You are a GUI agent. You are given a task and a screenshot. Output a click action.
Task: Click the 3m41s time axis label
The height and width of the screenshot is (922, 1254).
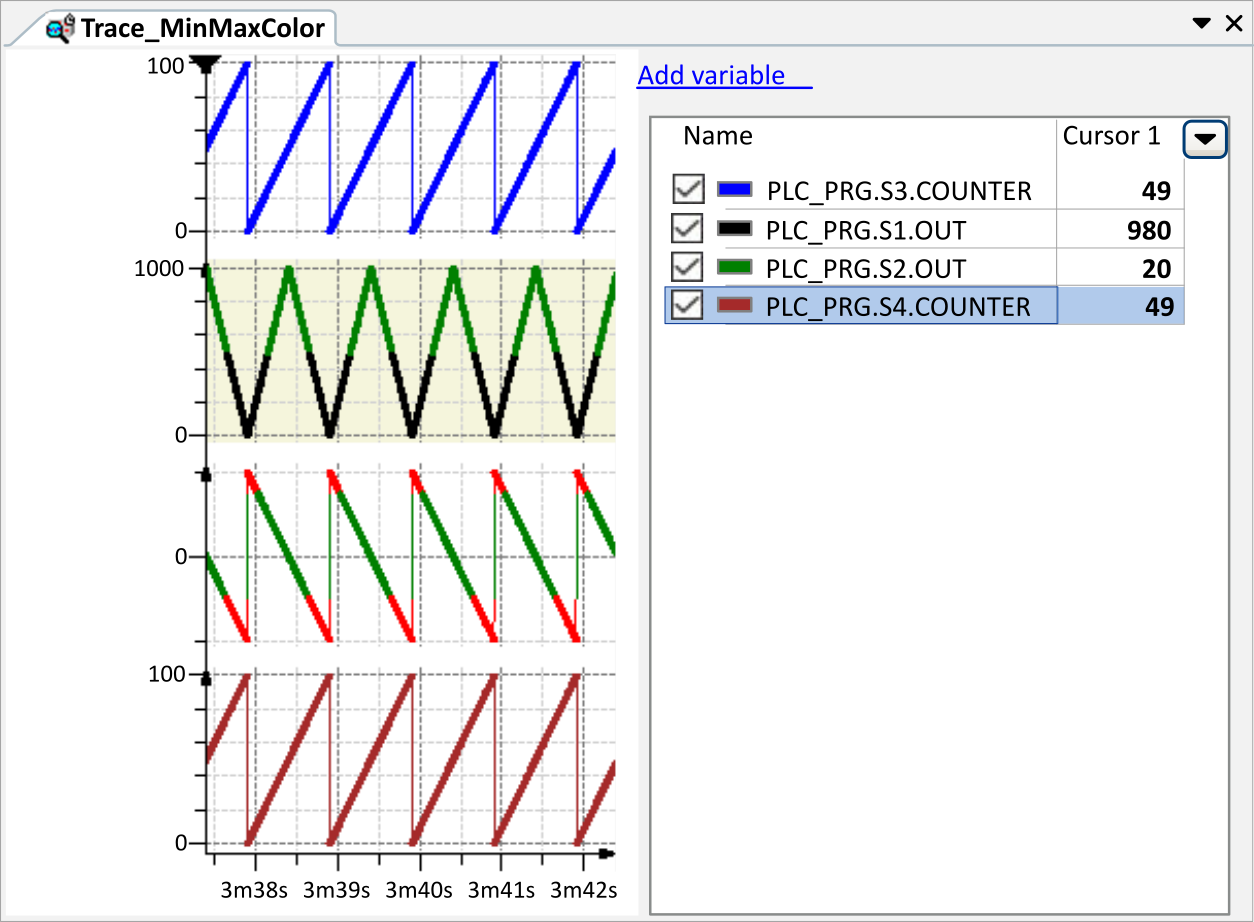coord(501,890)
